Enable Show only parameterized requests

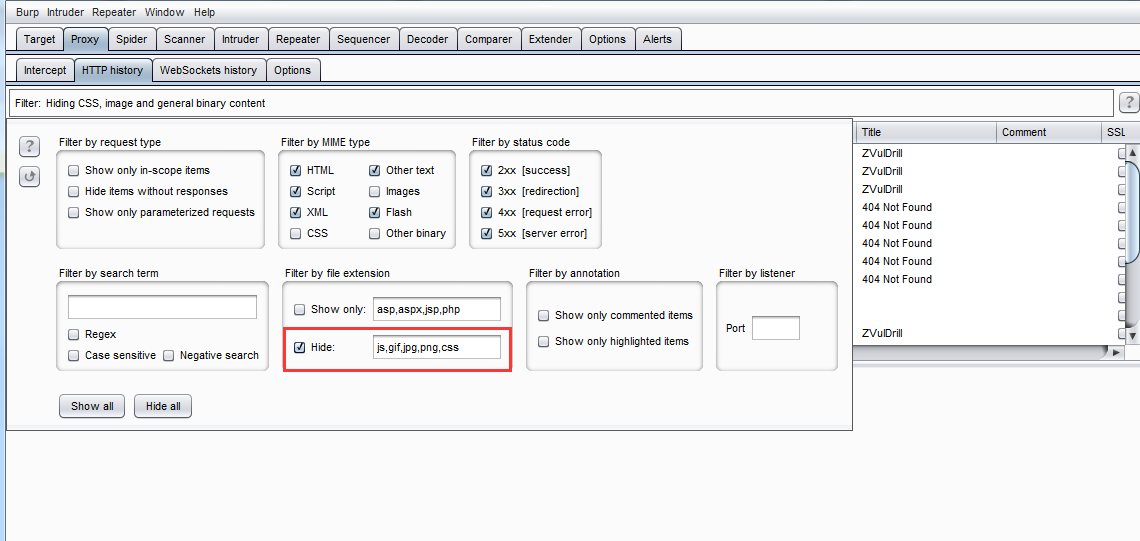(73, 212)
